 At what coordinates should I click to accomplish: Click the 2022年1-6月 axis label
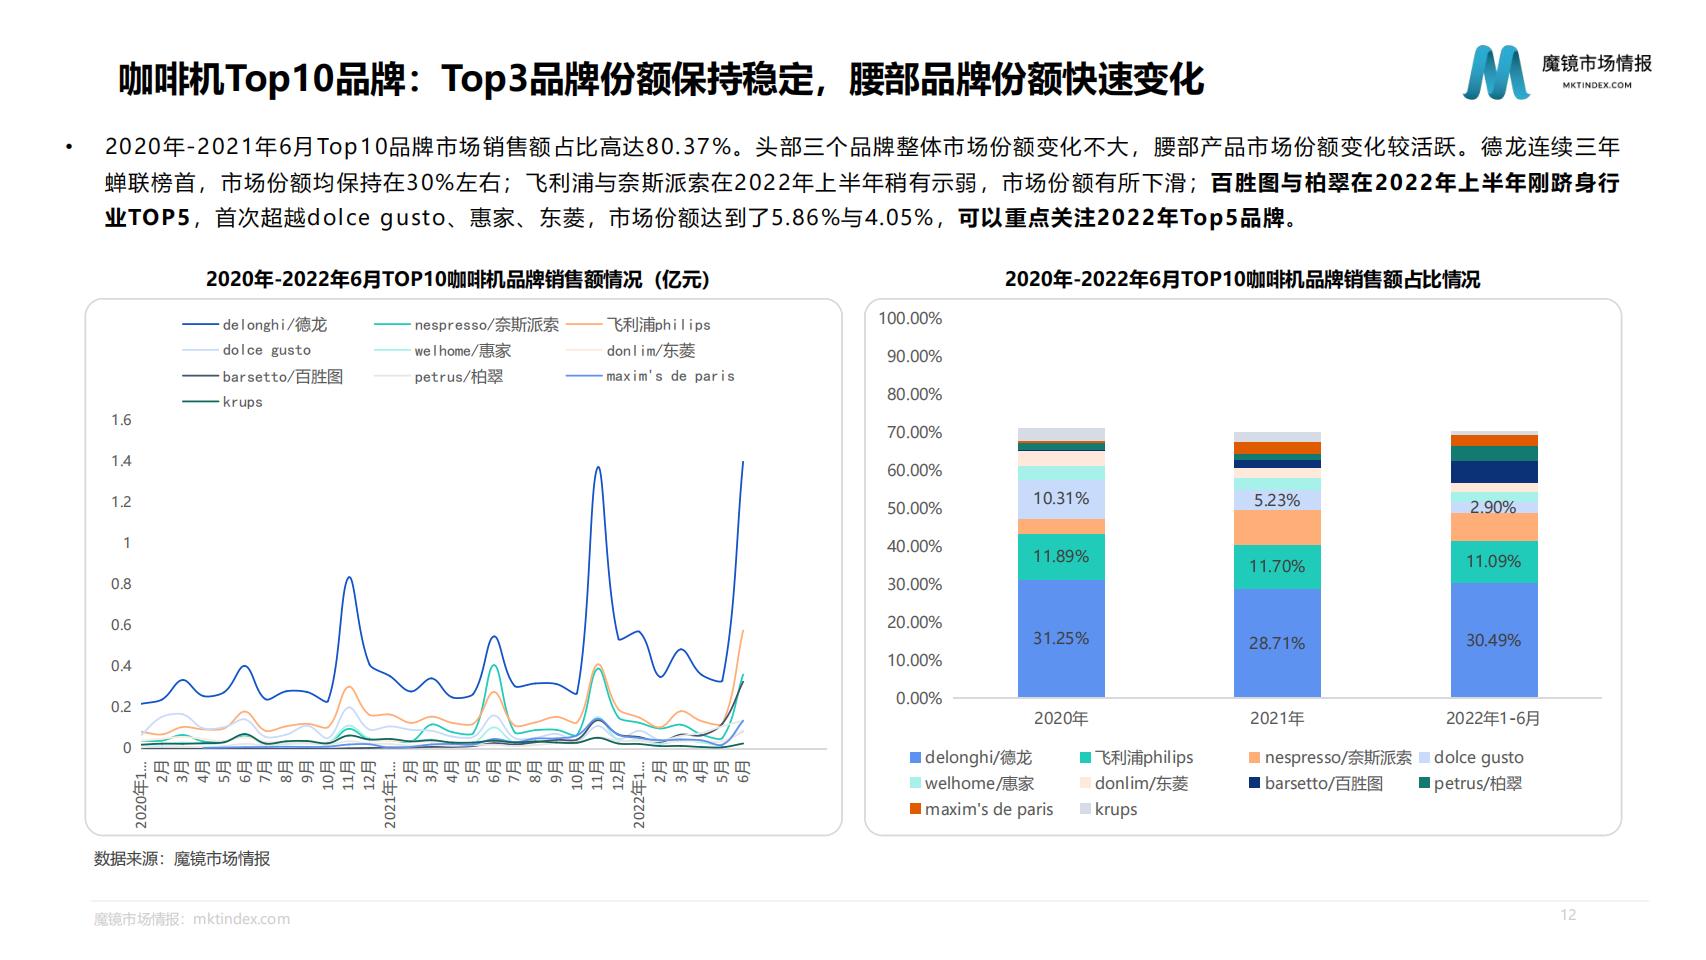(x=1494, y=718)
